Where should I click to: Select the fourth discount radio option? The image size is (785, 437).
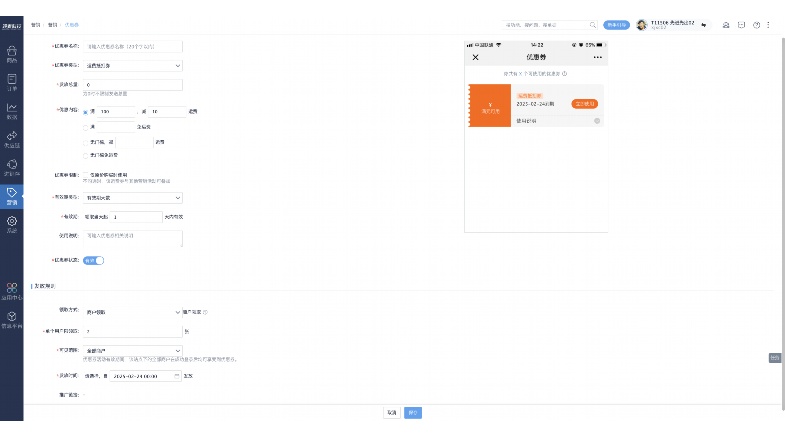coord(86,156)
